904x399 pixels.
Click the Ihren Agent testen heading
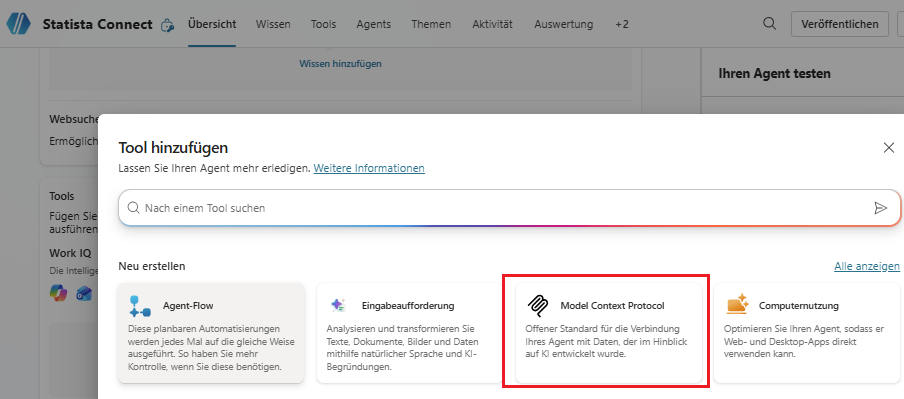point(774,73)
